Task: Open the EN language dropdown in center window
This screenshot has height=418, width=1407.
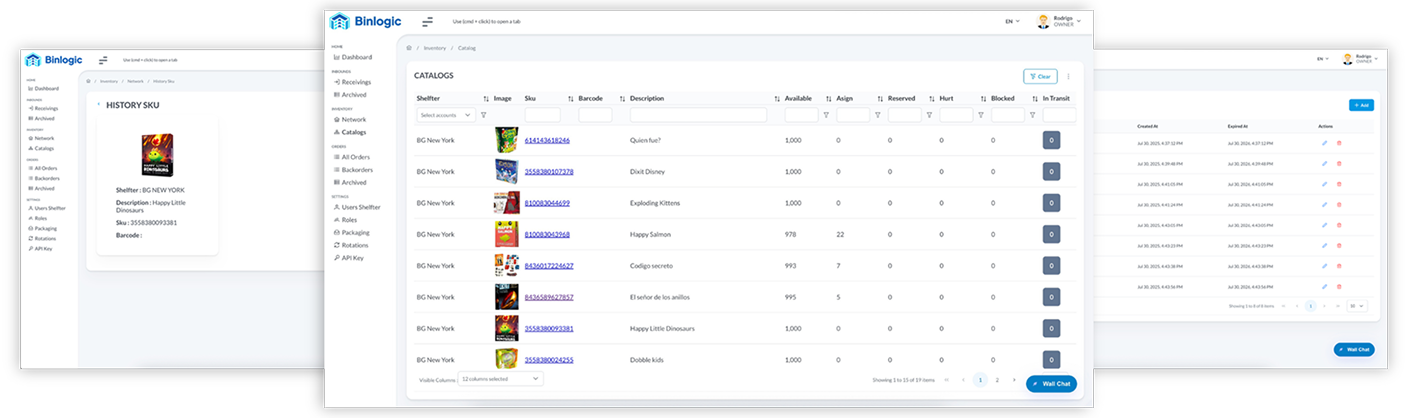Action: [1012, 21]
